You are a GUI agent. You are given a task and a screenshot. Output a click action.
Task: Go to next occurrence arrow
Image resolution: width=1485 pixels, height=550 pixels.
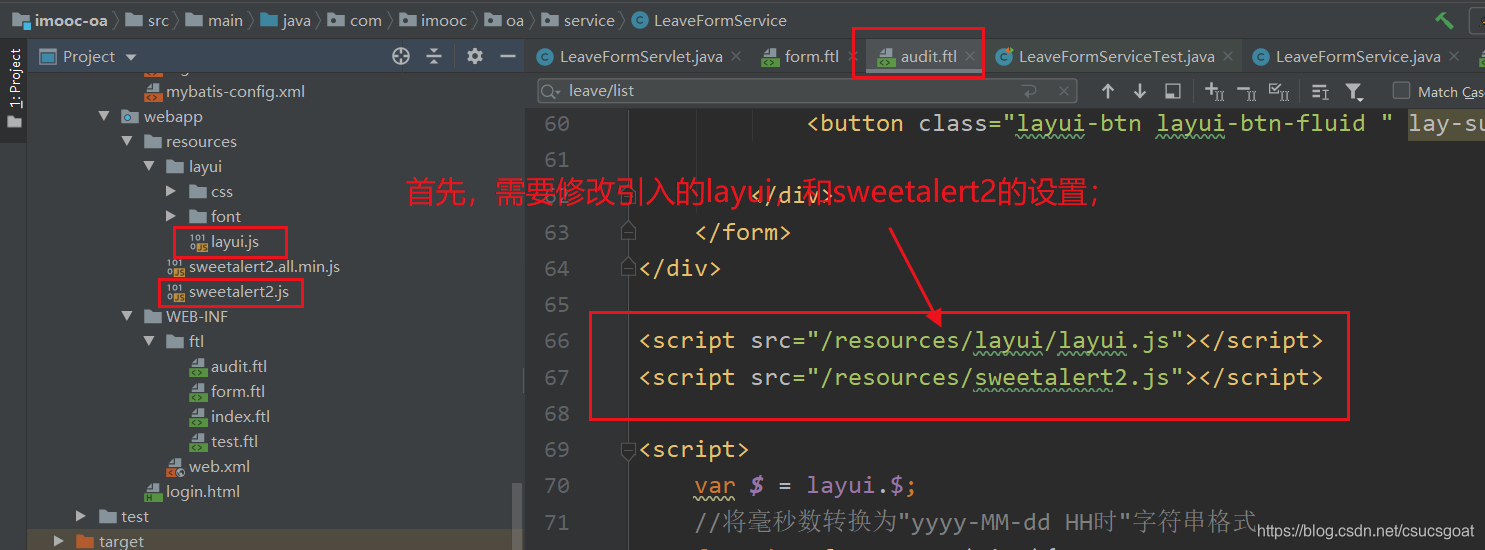pos(1140,91)
